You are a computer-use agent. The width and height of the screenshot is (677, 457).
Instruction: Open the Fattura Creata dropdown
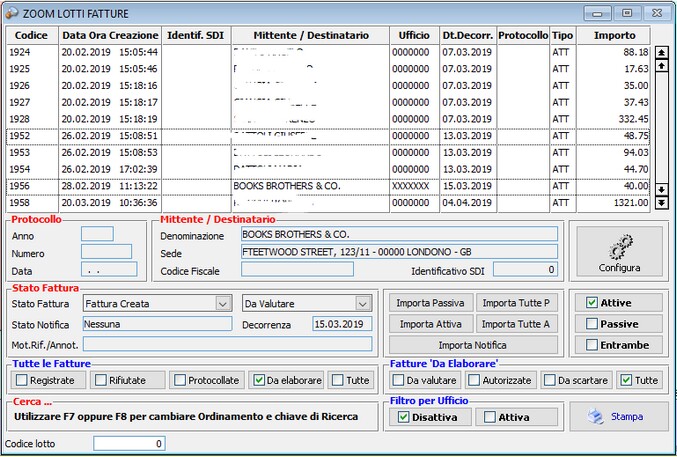click(223, 304)
